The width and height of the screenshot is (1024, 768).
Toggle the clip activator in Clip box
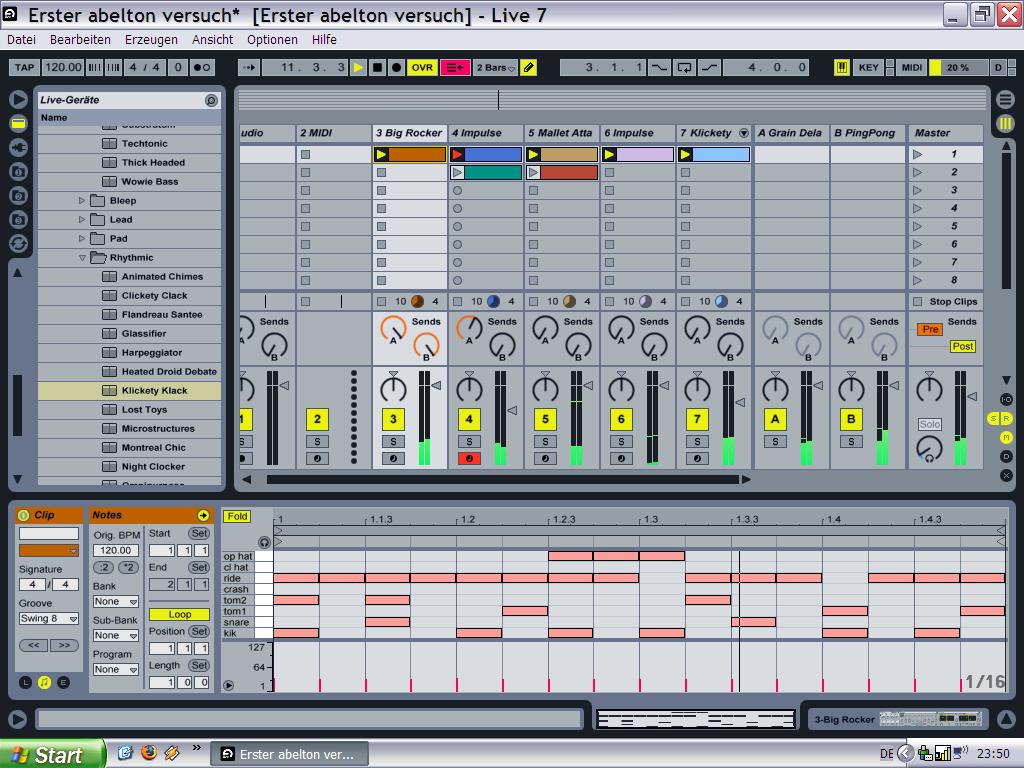pos(24,515)
